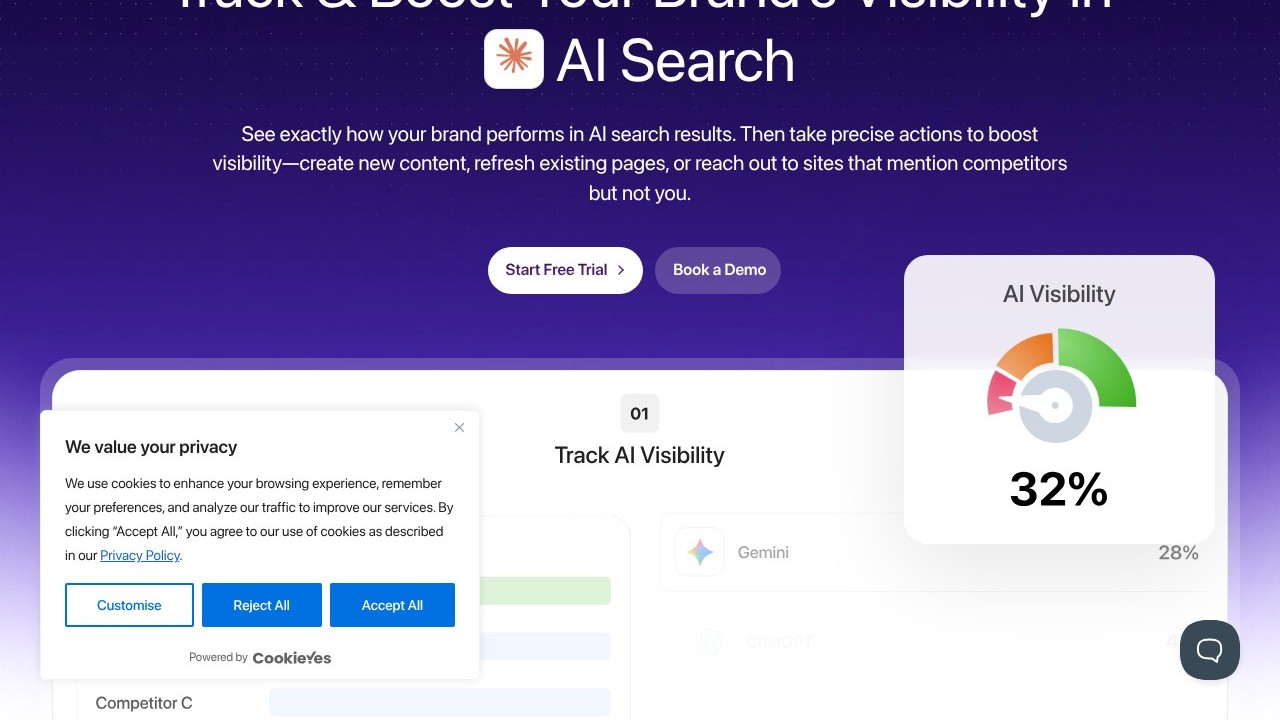Click the faded ChatGPT logo icon

point(709,641)
